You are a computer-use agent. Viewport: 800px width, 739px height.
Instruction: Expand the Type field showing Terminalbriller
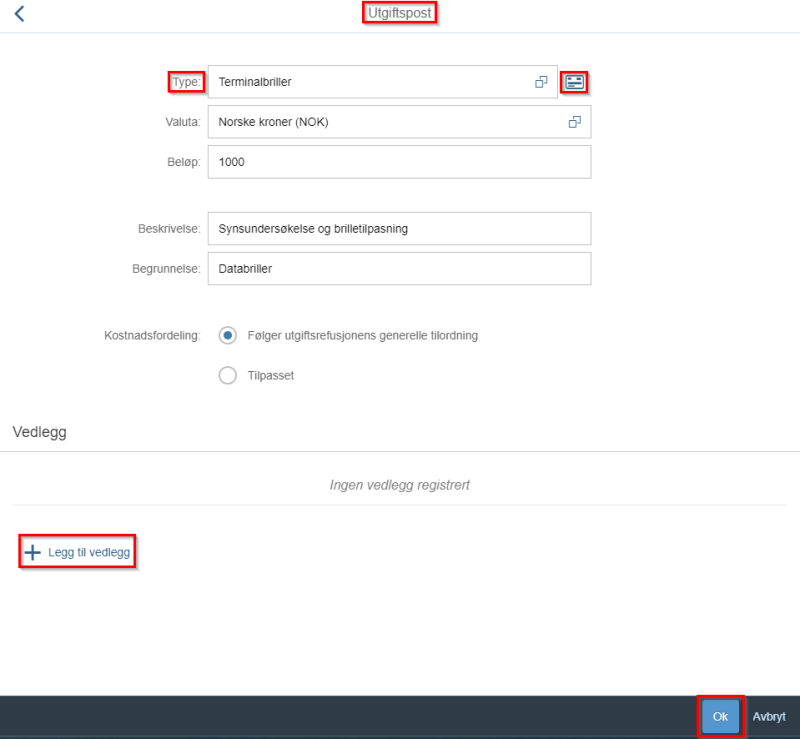click(x=383, y=82)
